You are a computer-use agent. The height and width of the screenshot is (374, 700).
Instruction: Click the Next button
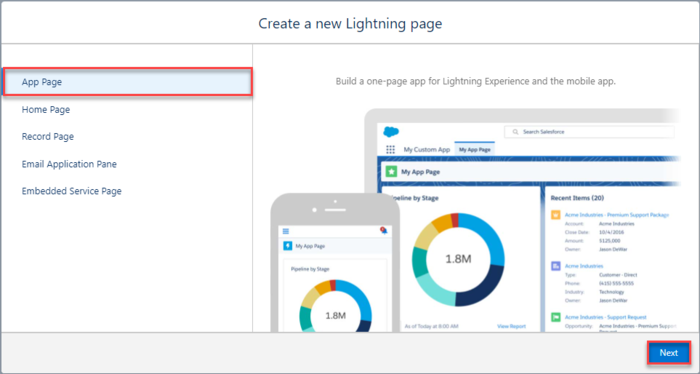(x=669, y=353)
